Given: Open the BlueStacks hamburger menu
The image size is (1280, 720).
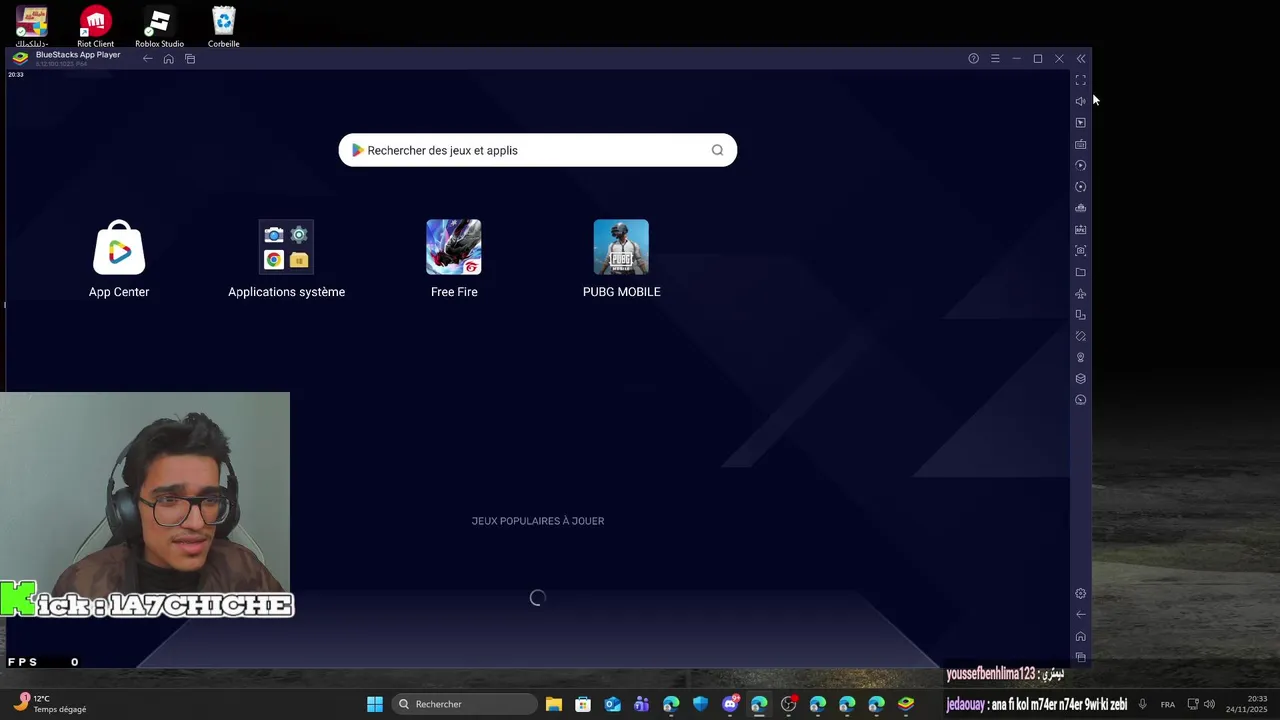Looking at the screenshot, I should click(x=995, y=59).
